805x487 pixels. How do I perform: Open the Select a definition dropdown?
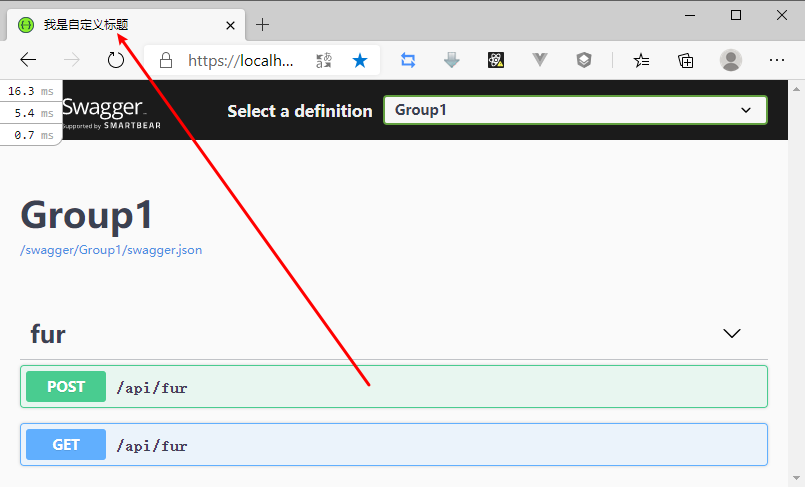[575, 110]
